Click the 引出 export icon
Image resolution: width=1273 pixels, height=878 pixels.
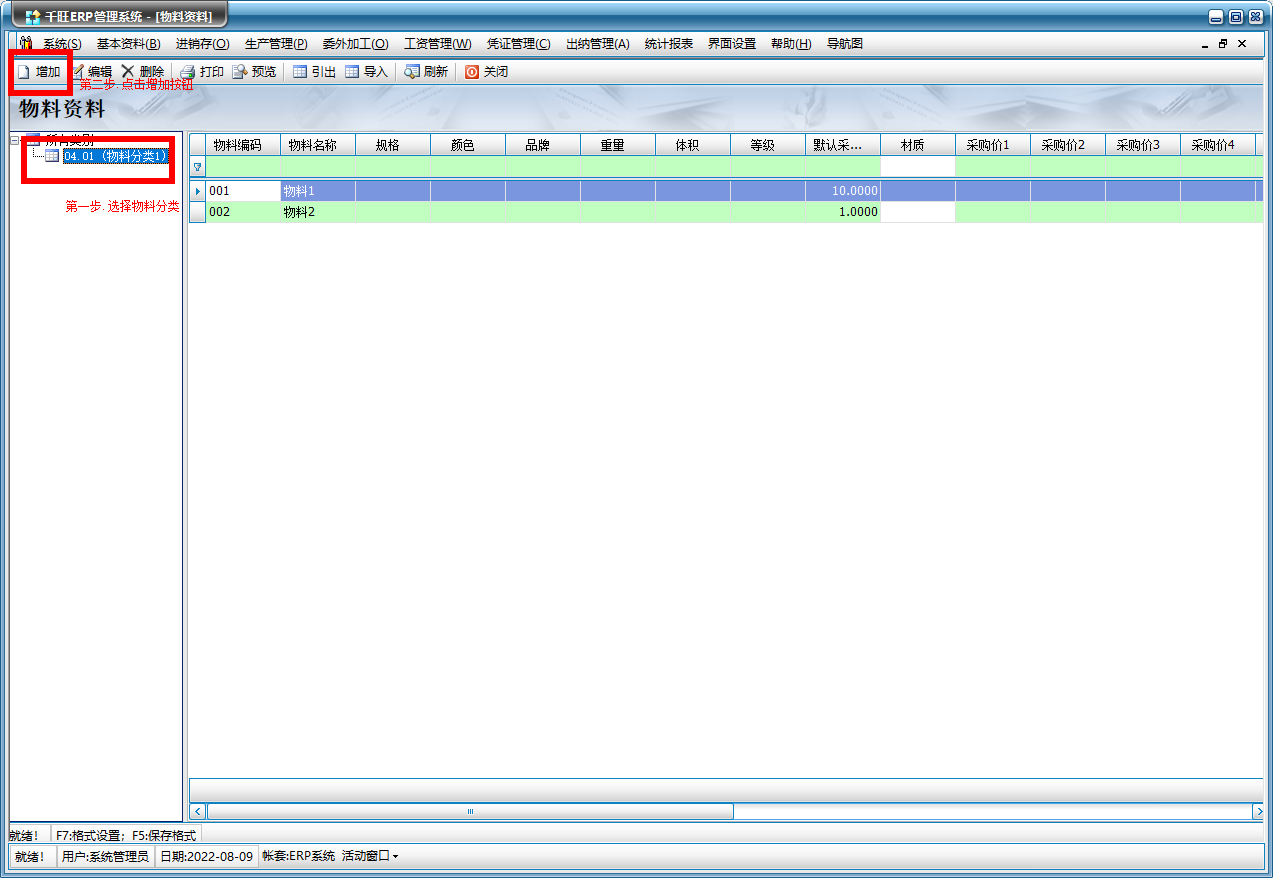pyautogui.click(x=300, y=72)
